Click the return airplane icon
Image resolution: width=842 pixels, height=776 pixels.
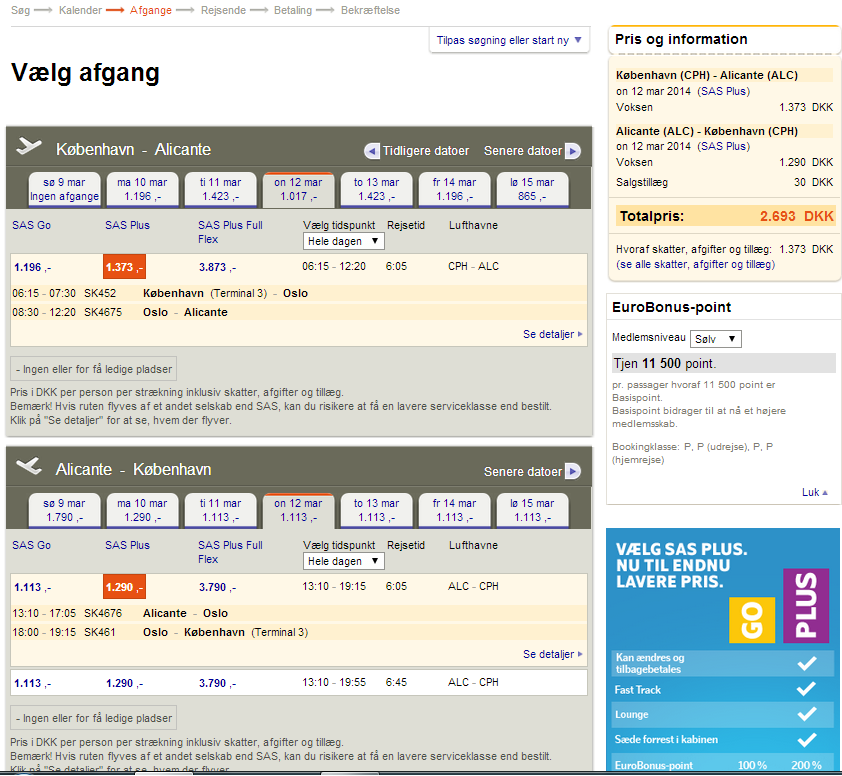[30, 467]
